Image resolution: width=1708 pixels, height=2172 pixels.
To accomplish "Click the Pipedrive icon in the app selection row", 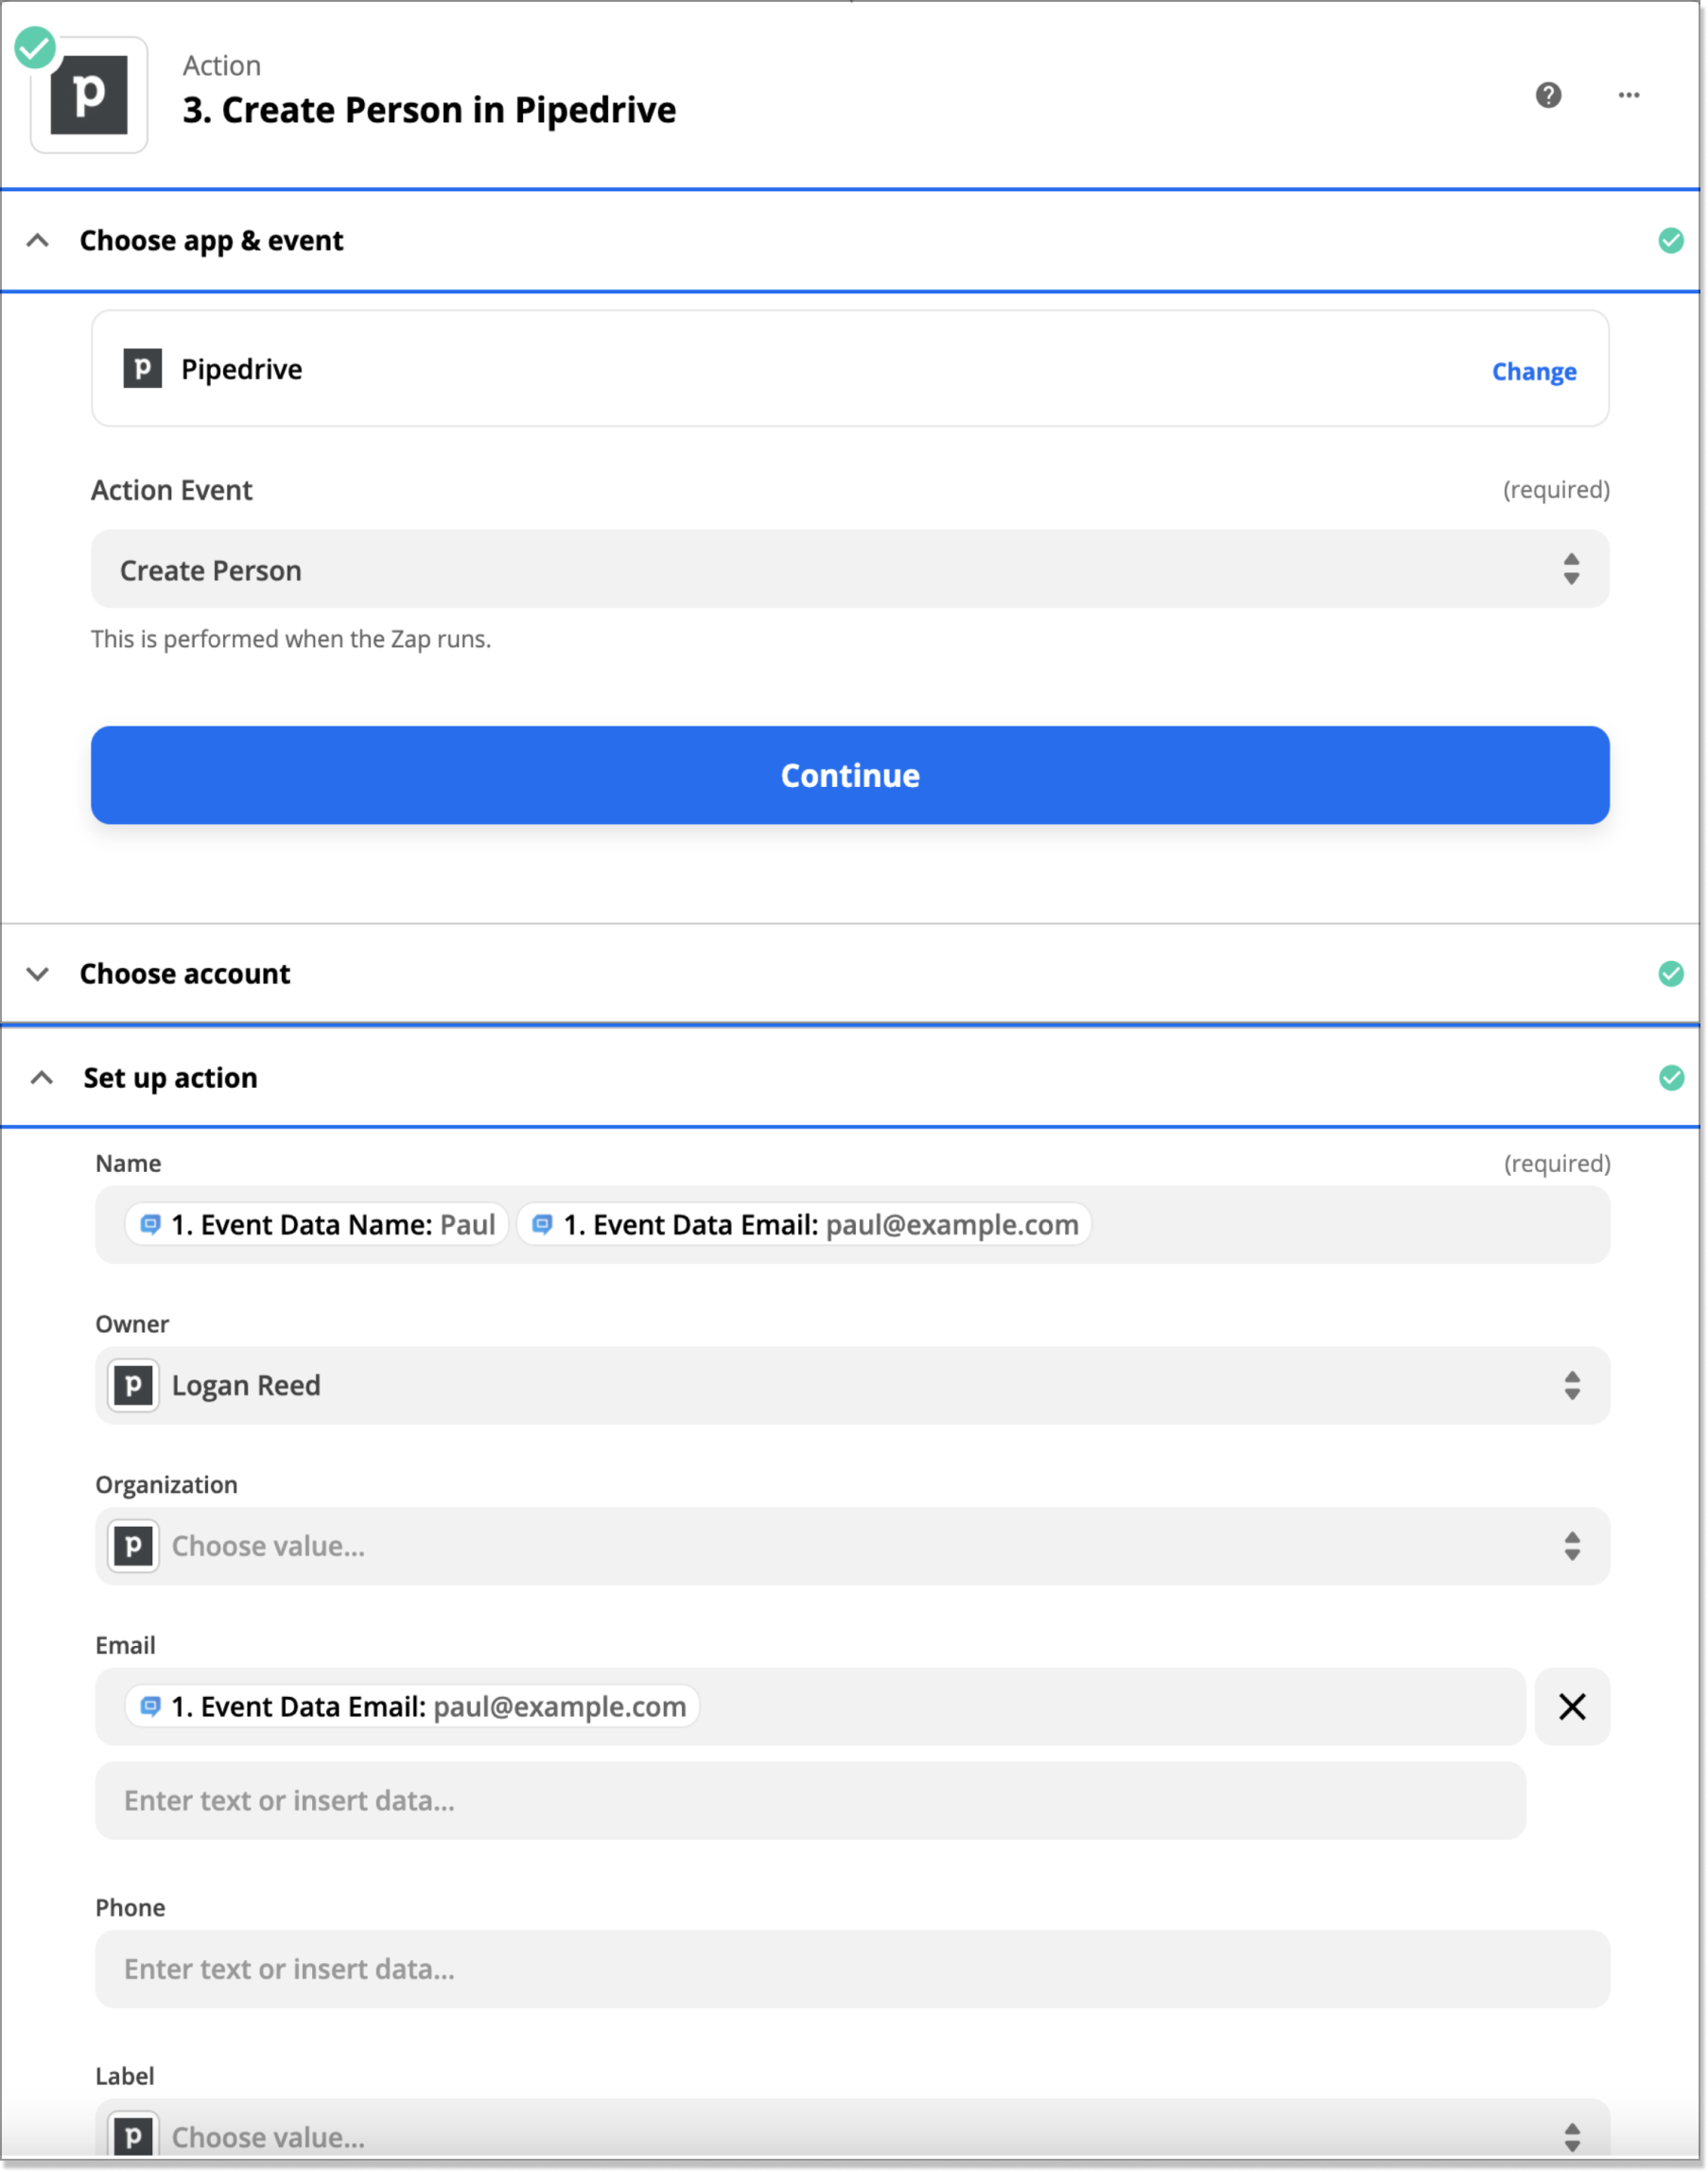I will click(142, 368).
